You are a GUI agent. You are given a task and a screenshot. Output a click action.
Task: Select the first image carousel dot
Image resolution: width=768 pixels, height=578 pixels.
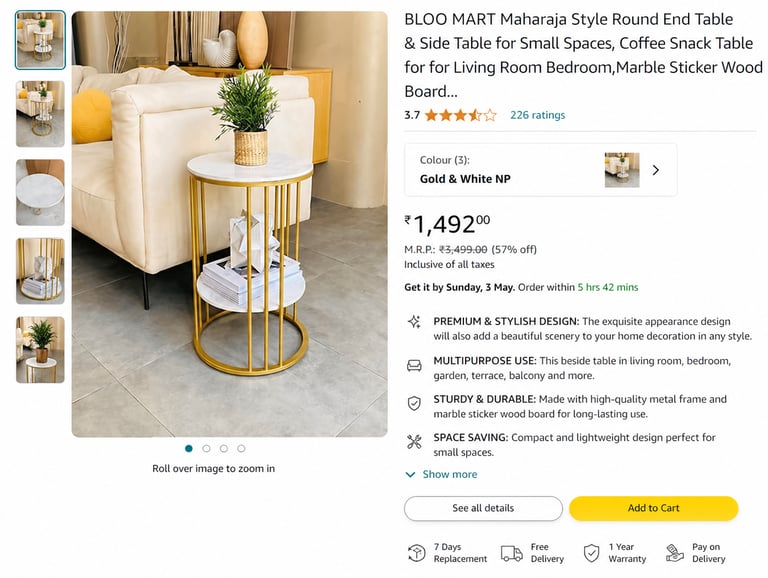pyautogui.click(x=189, y=449)
